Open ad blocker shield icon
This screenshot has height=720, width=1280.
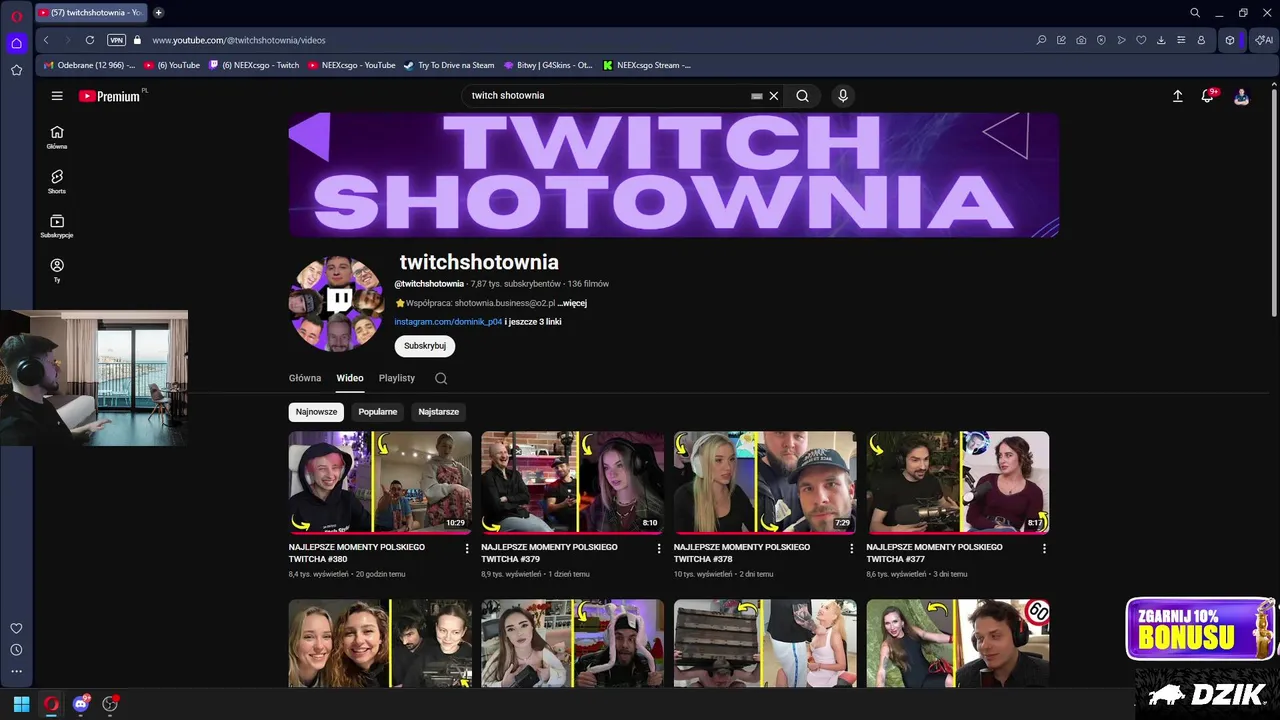coord(1101,40)
